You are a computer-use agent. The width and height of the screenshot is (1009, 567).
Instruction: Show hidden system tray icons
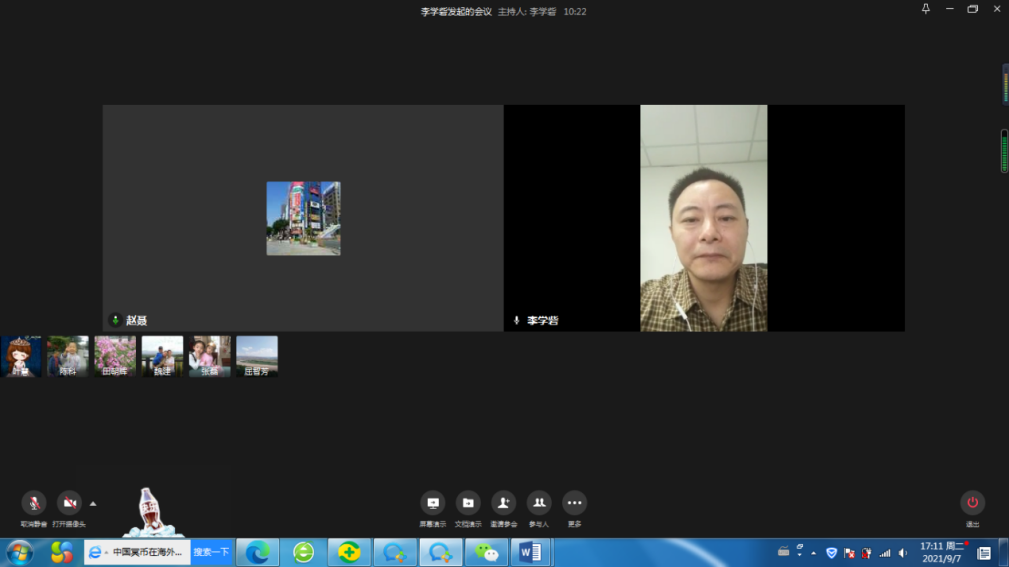pyautogui.click(x=814, y=553)
